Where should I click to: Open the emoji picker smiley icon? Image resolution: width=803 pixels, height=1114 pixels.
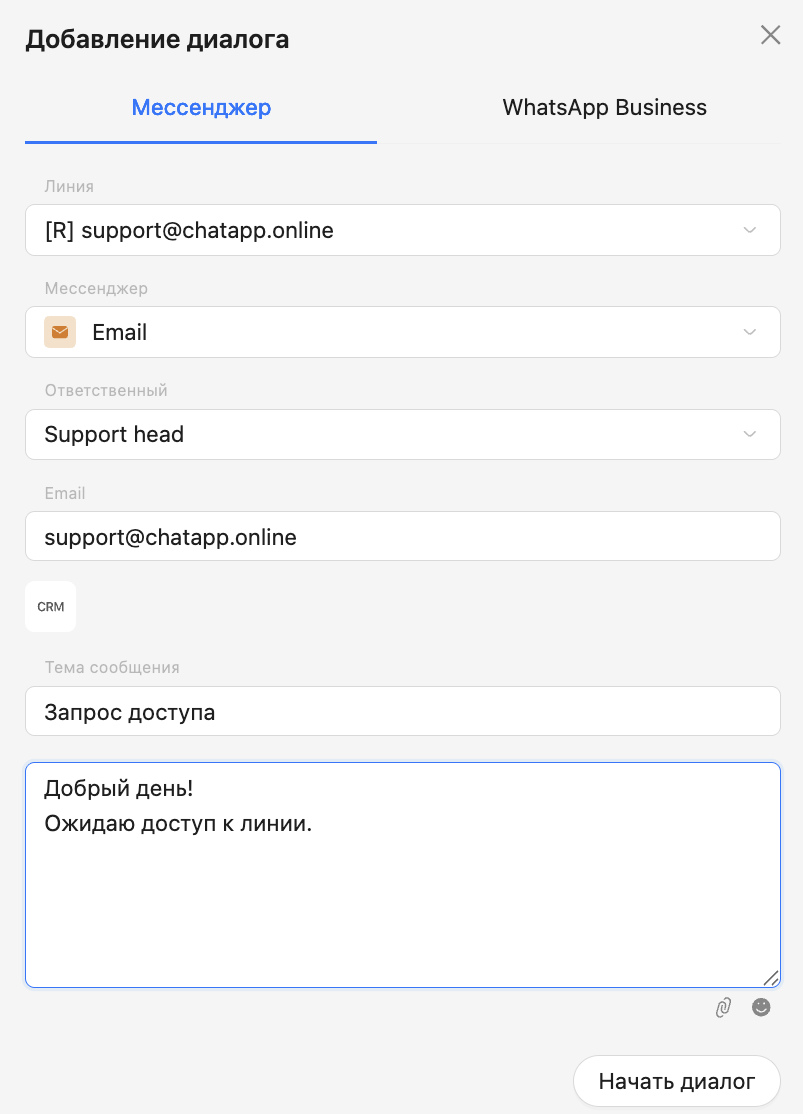pyautogui.click(x=761, y=1007)
